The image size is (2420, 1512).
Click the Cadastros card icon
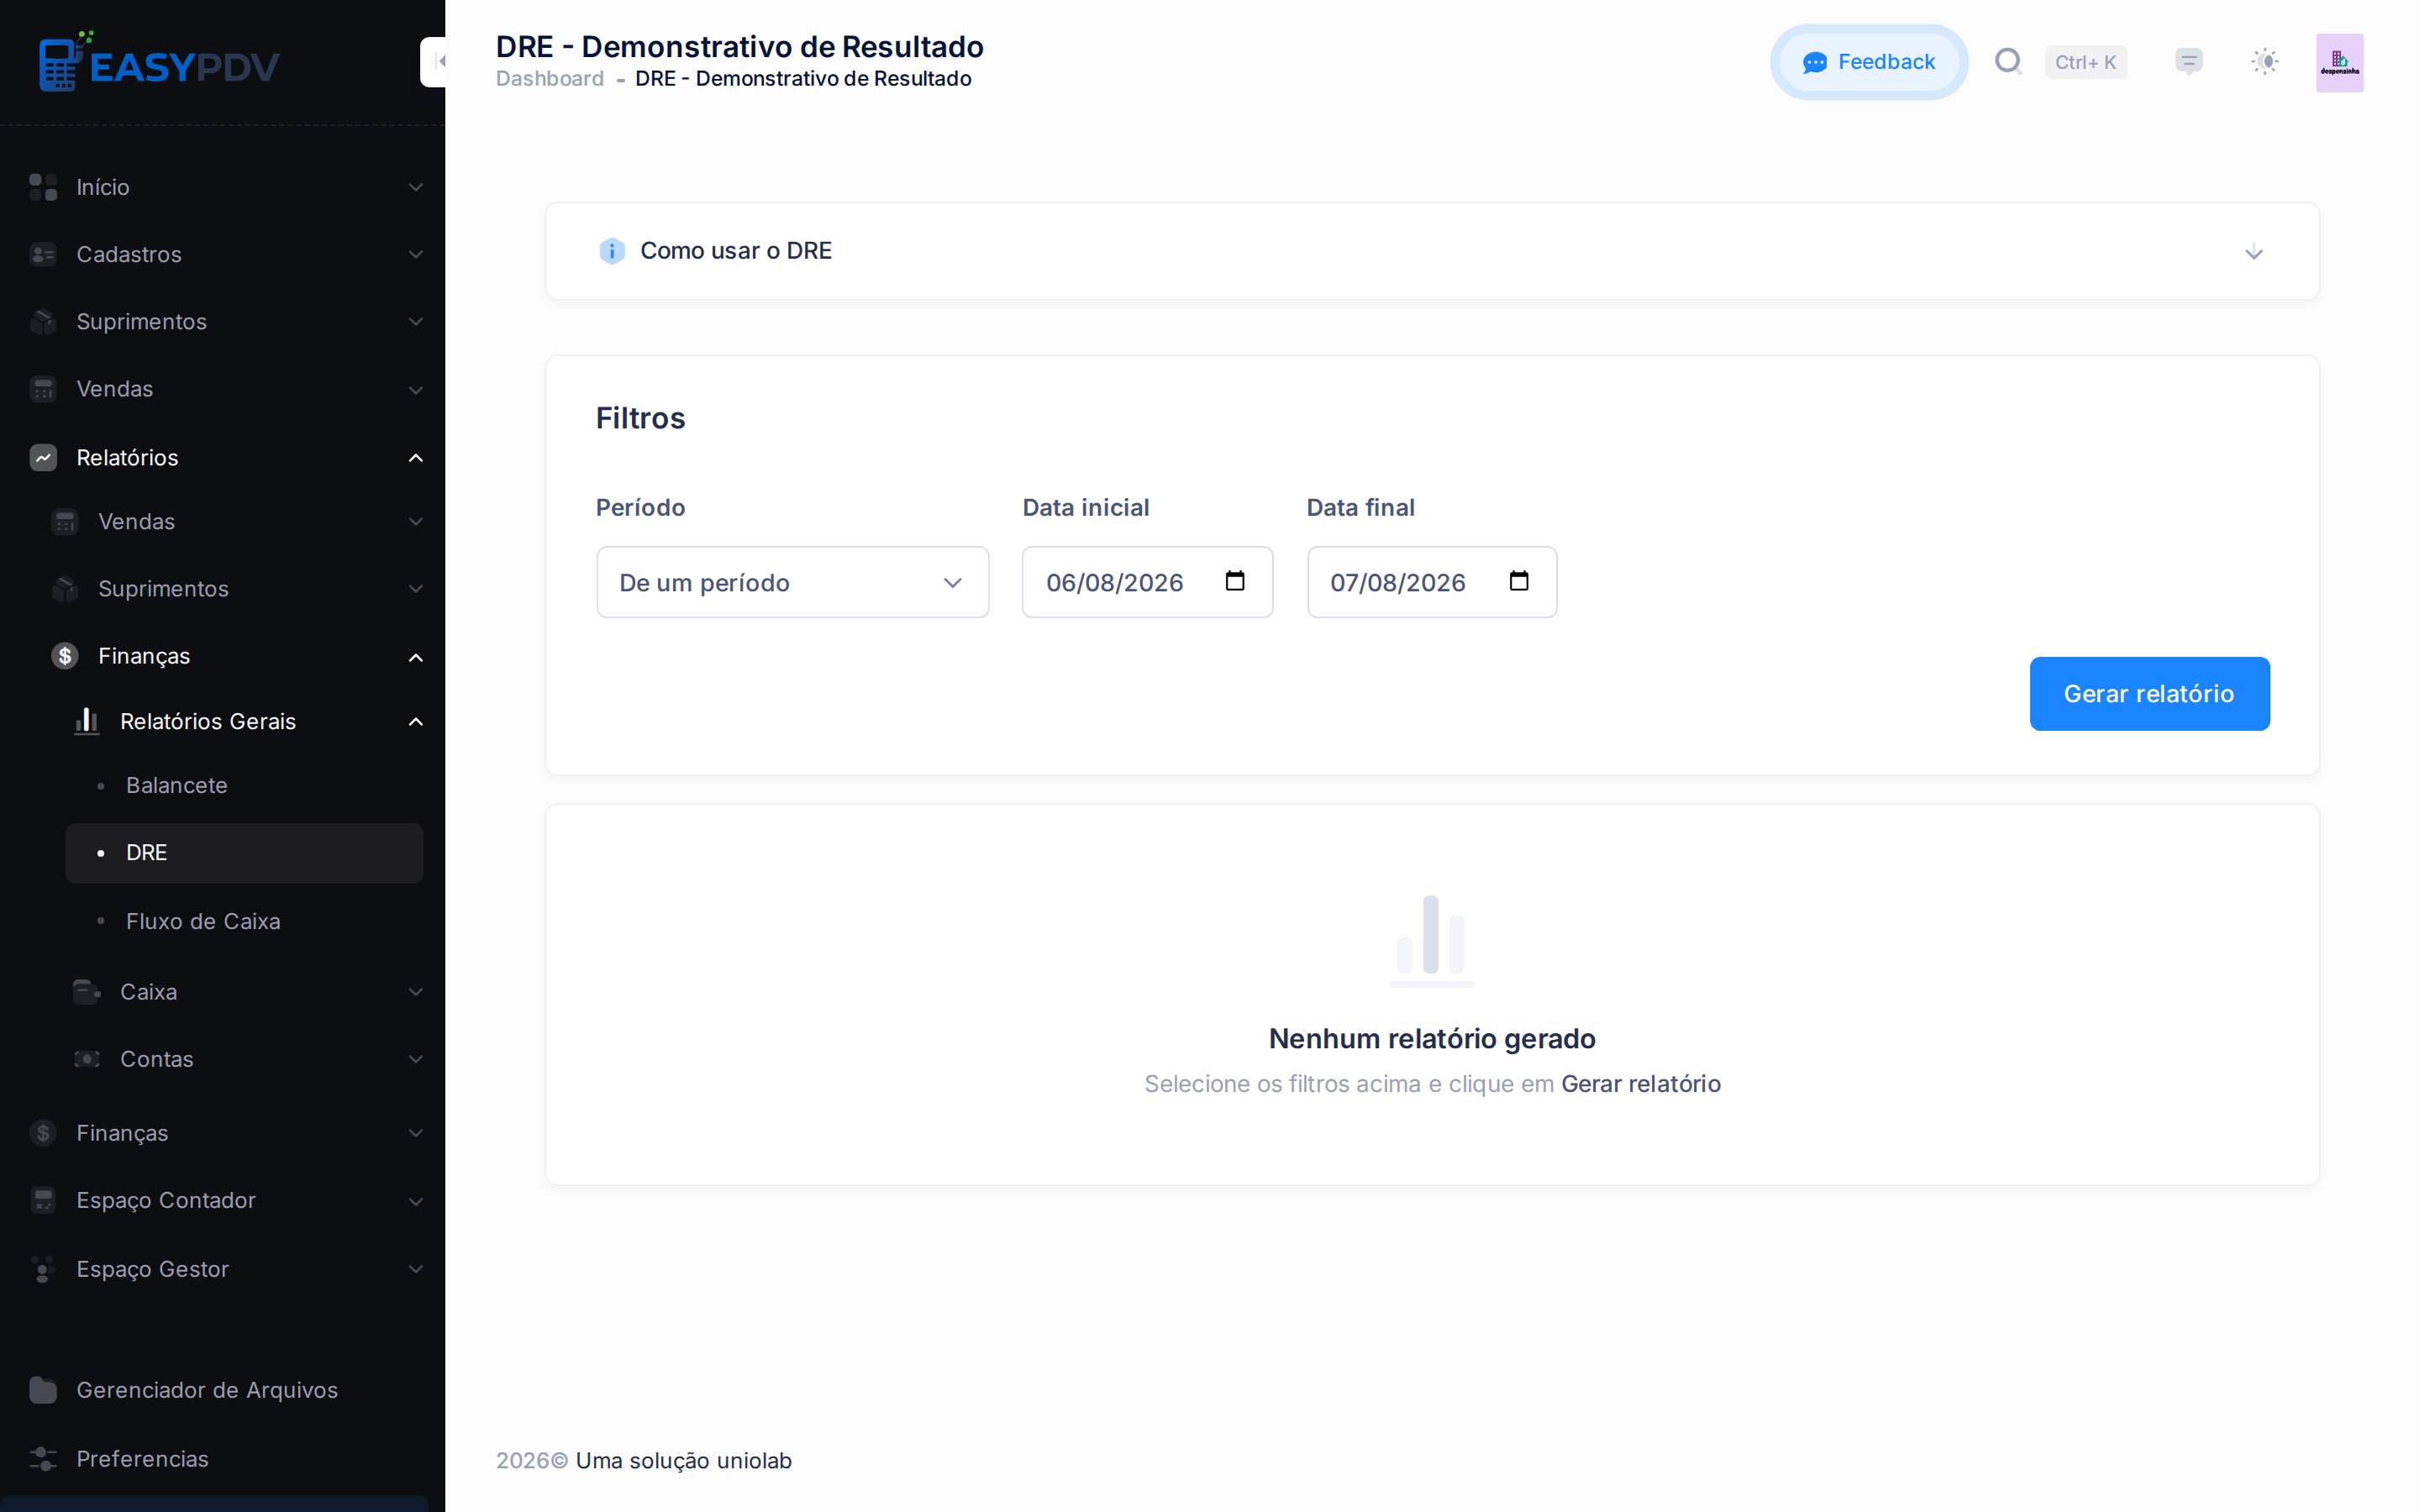43,254
